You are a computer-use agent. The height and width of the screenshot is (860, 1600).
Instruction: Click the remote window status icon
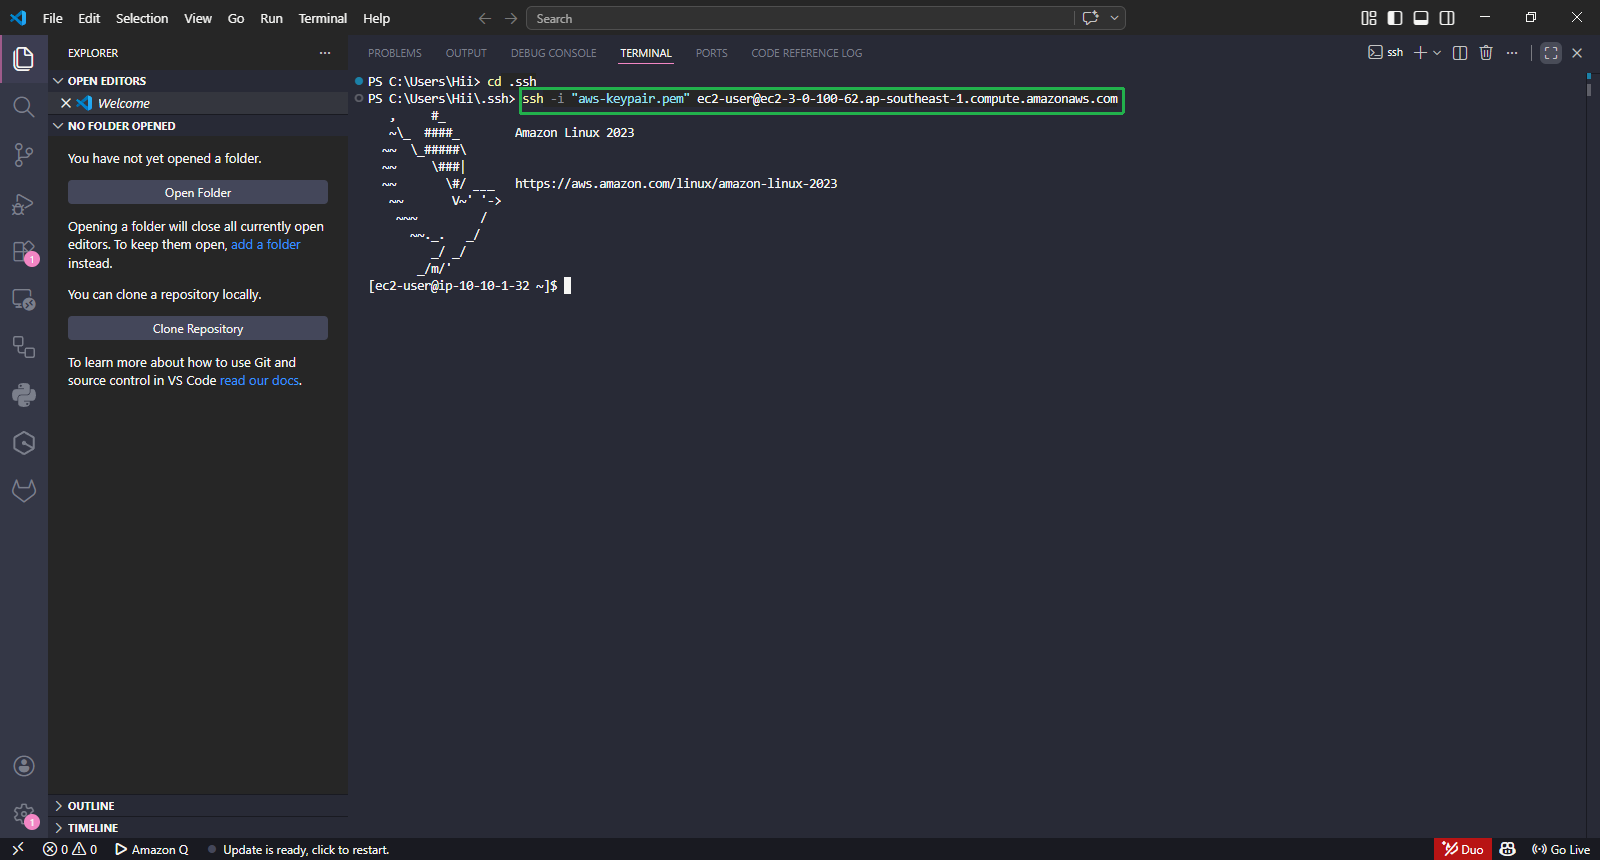pos(17,849)
